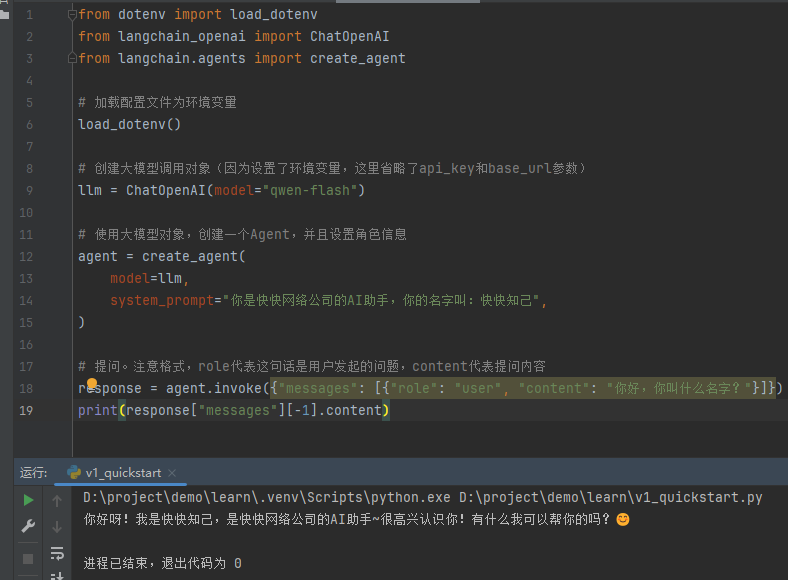Image resolution: width=788 pixels, height=580 pixels.
Task: Close the v1_quickstart run tab
Action: tap(171, 473)
